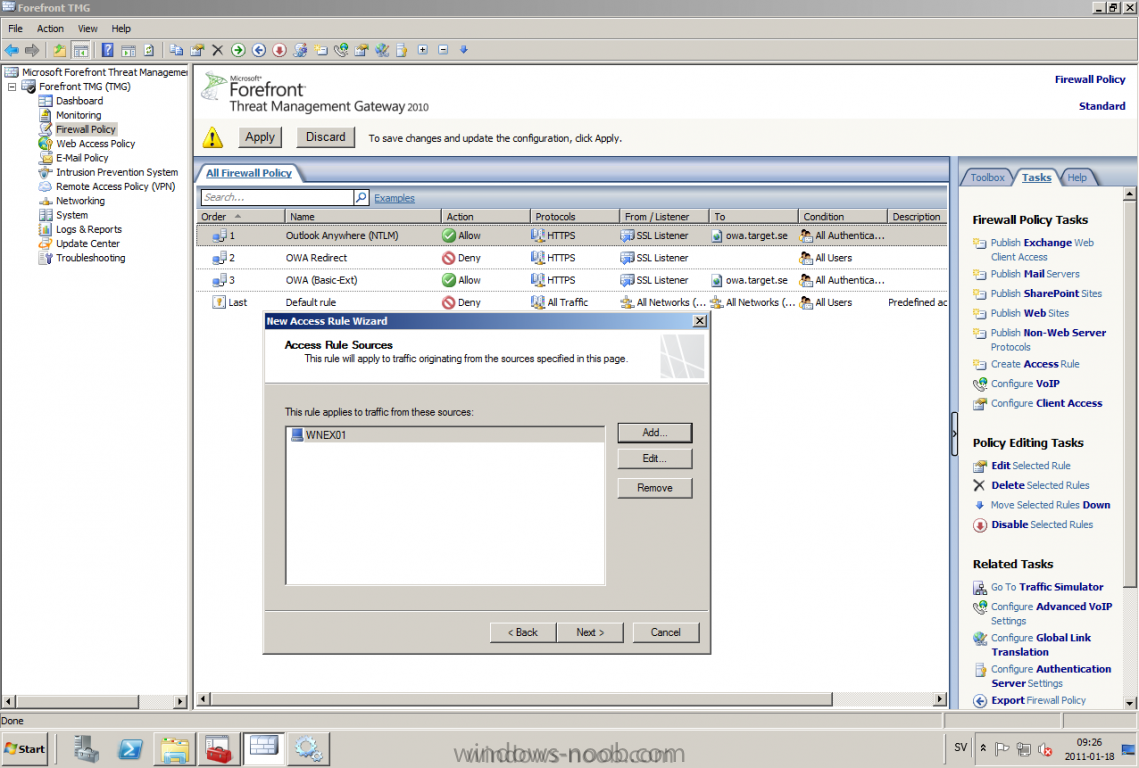Image resolution: width=1139 pixels, height=768 pixels.
Task: Click the Refresh icon in the toolbar
Action: tap(149, 50)
